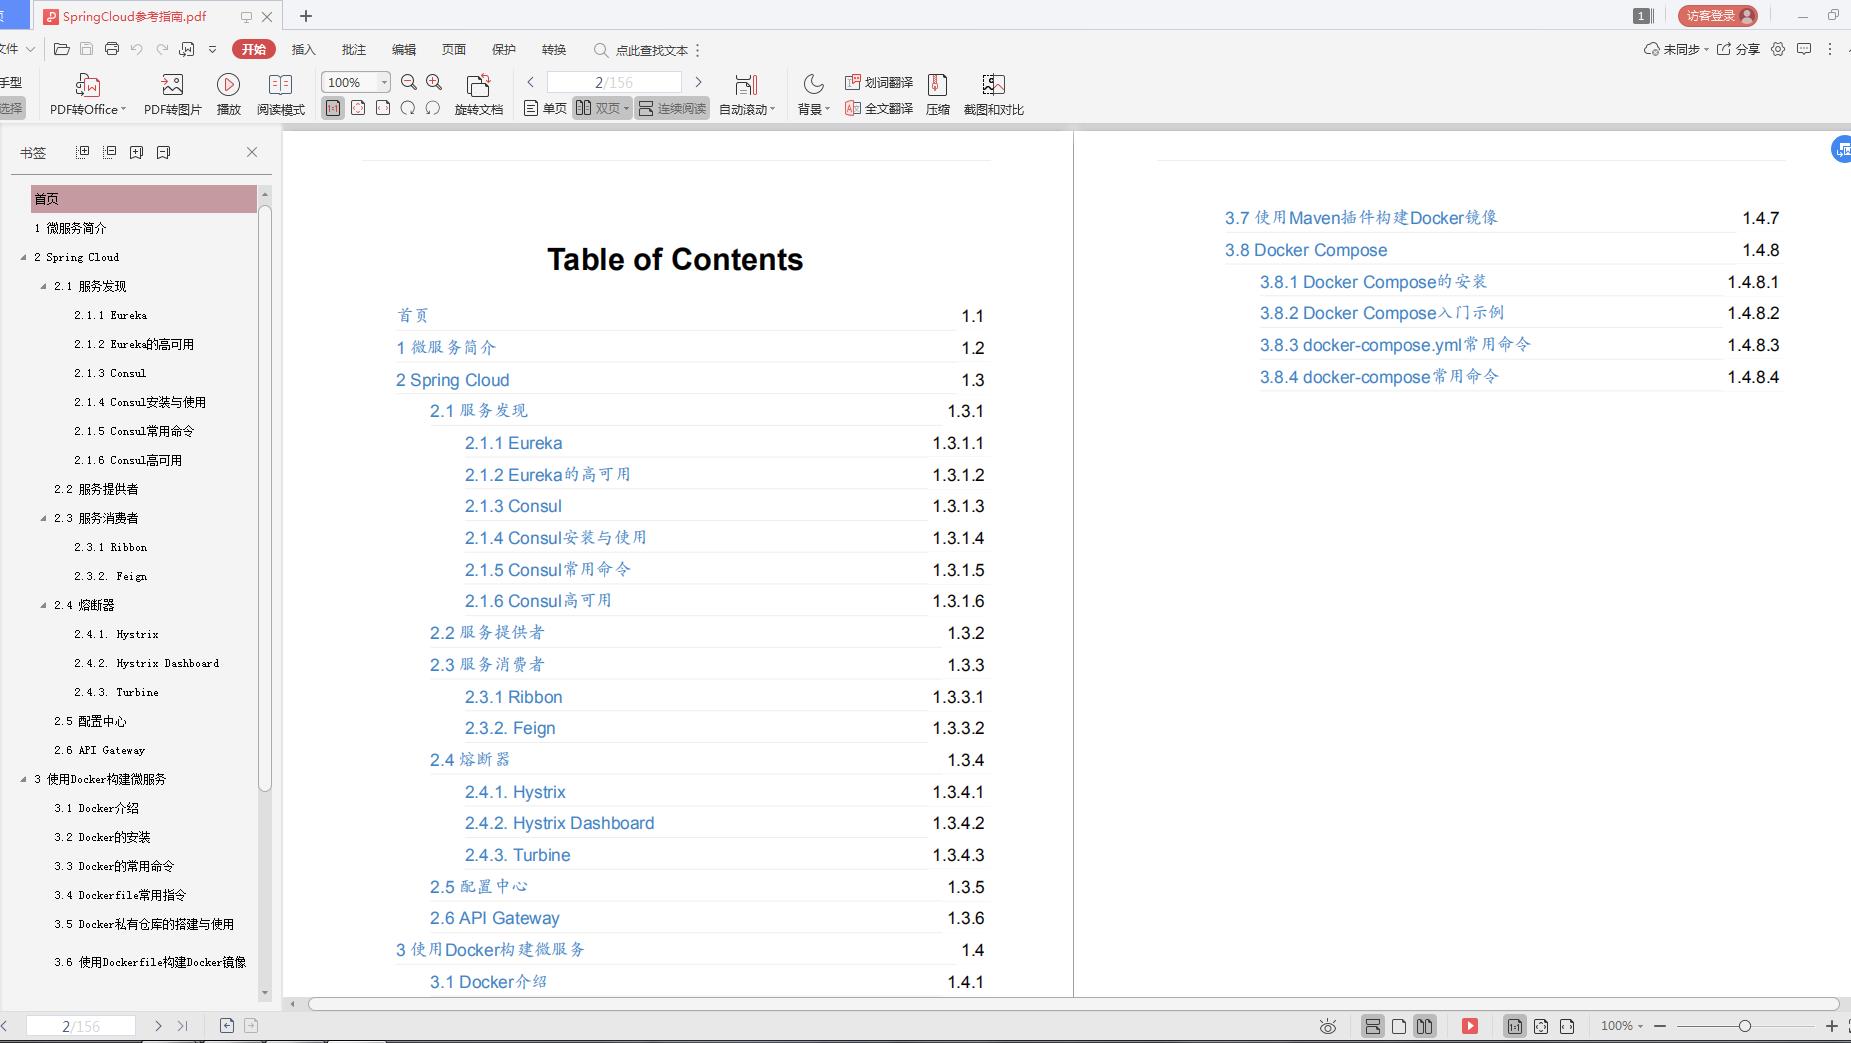
Task: Toggle single page icon in status bar
Action: tap(1399, 1026)
